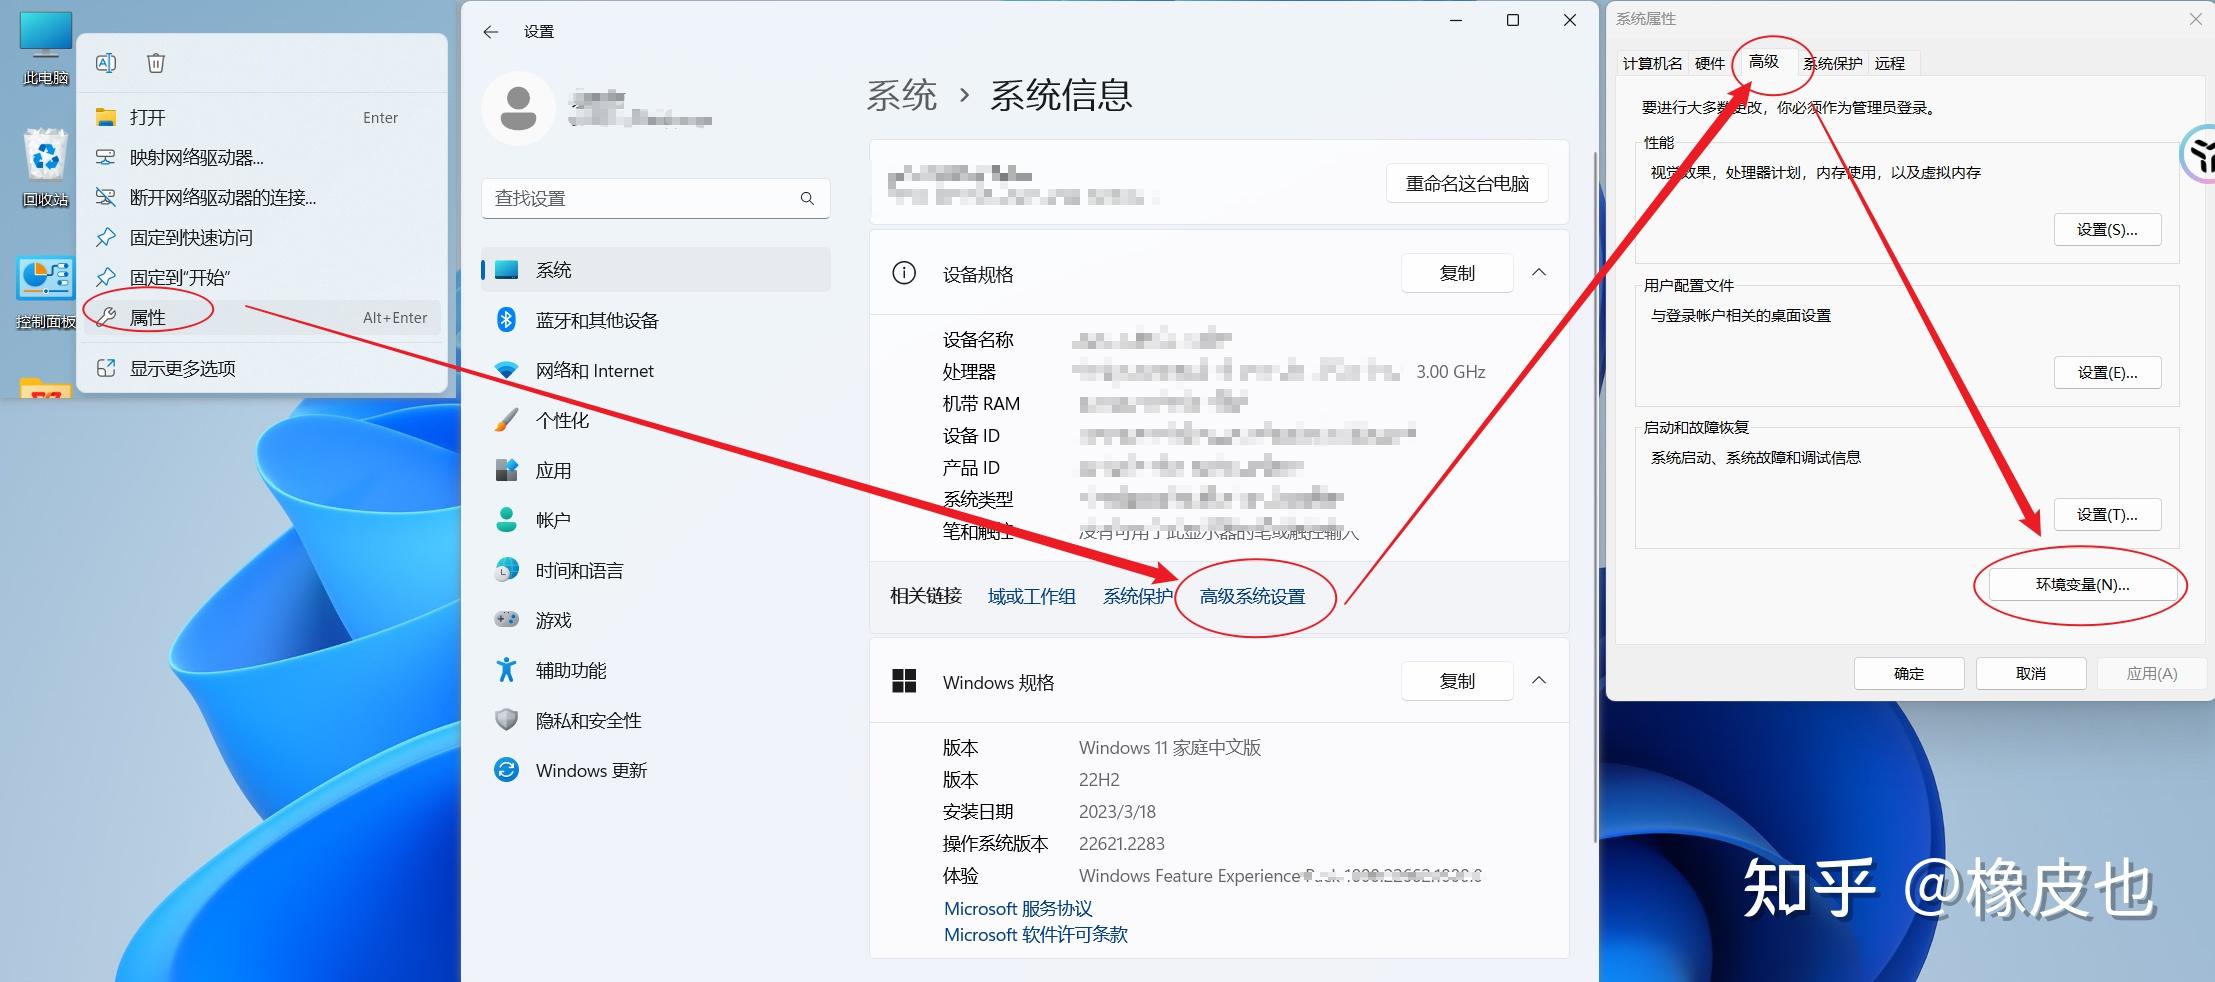Open 帐户 settings category

(656, 520)
